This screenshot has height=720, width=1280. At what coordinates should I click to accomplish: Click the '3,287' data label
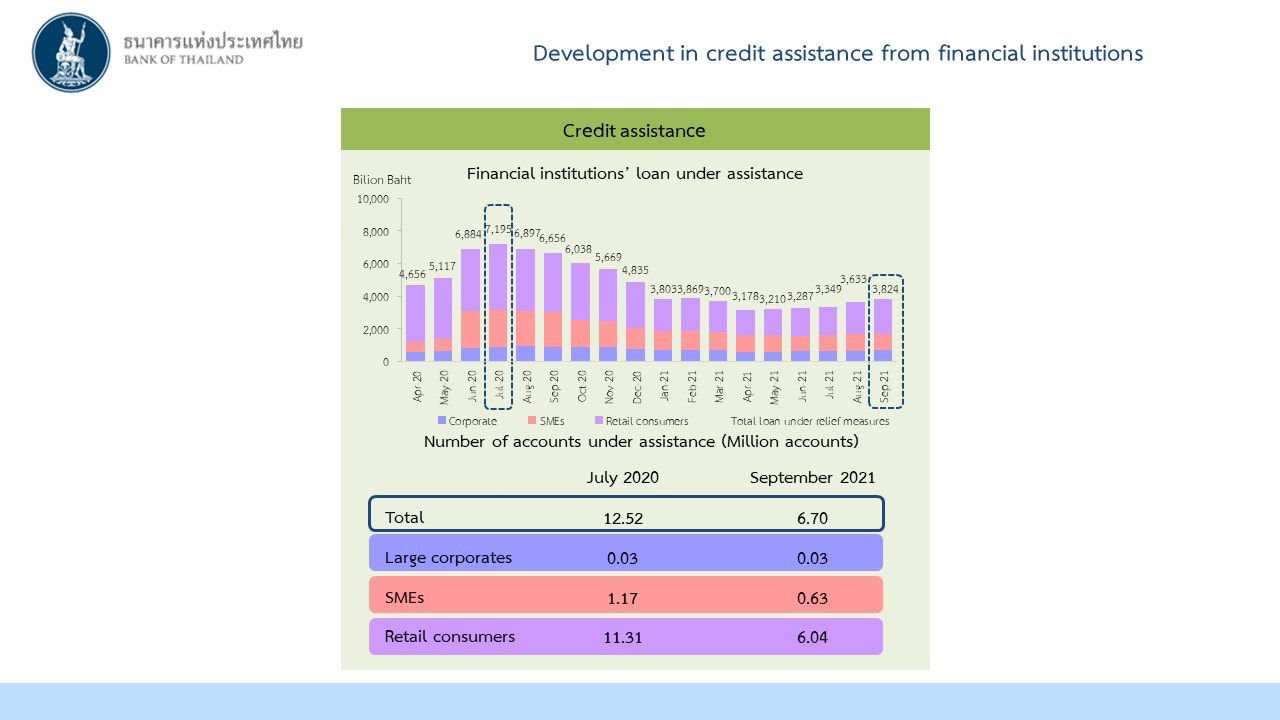coord(800,297)
